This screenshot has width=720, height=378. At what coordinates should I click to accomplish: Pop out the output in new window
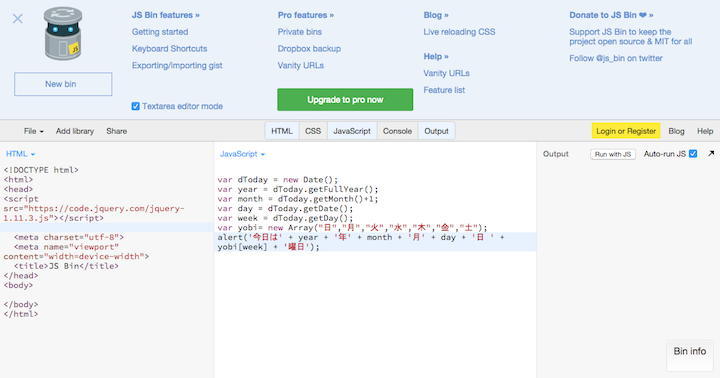click(x=711, y=153)
